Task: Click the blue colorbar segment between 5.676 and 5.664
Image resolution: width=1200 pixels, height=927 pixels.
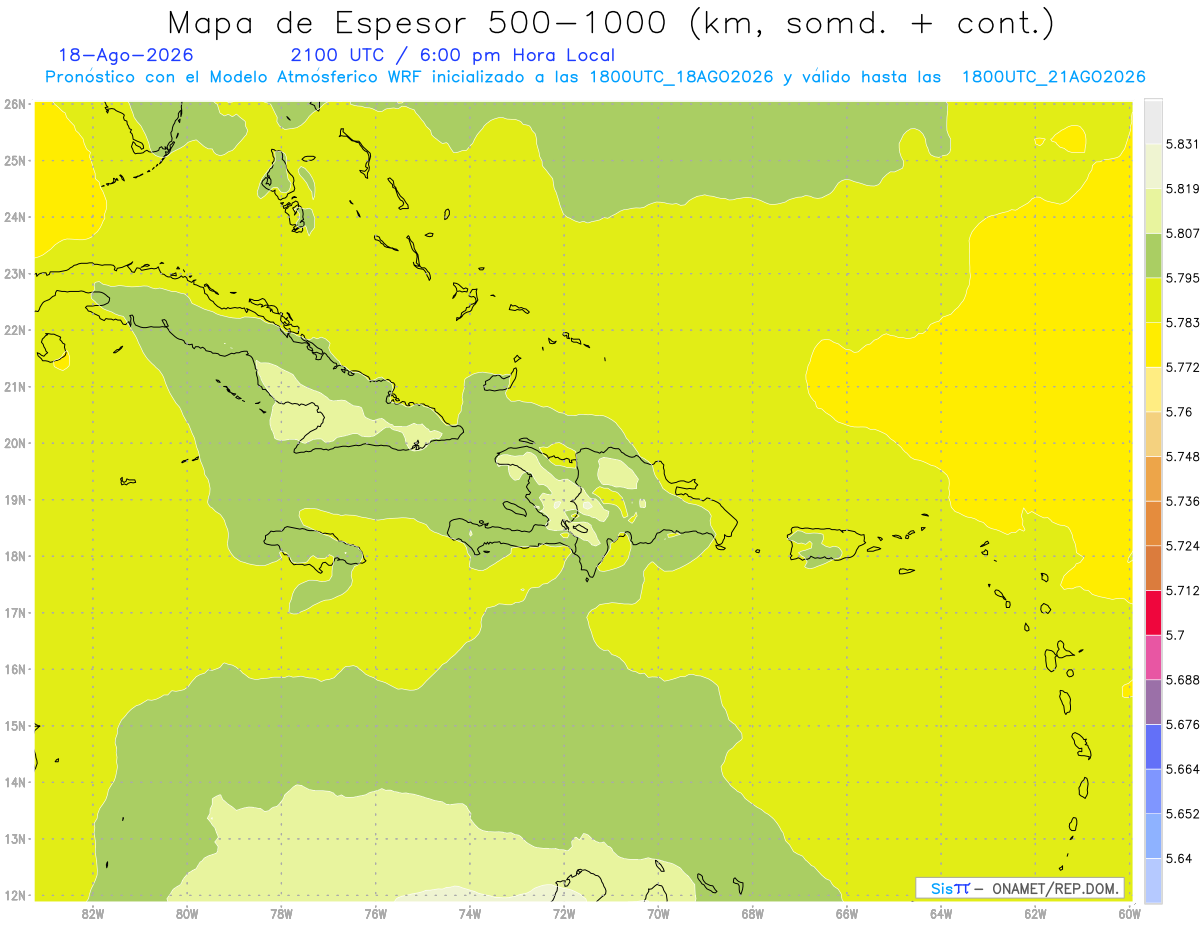Action: point(1153,746)
